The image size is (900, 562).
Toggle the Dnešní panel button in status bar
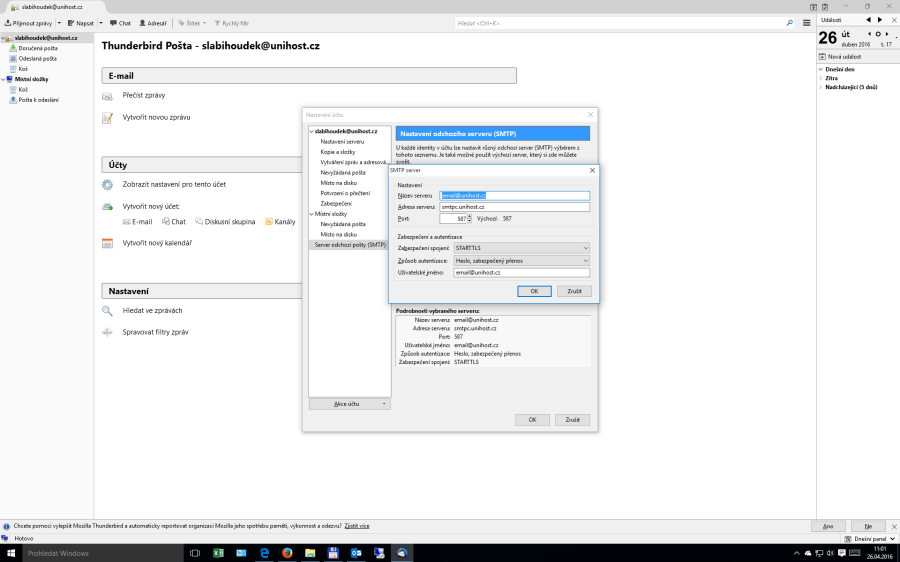coord(870,539)
